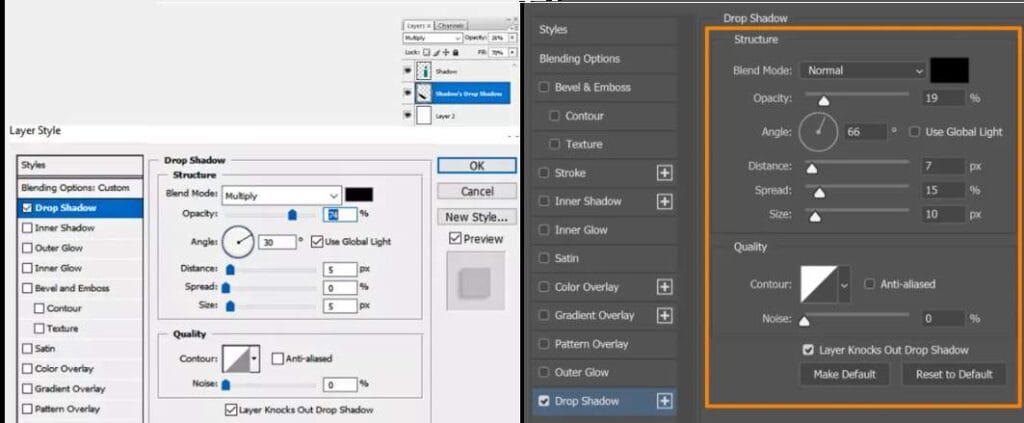Open the Layers panel Fill arrow
Image resolution: width=1024 pixels, height=423 pixels.
[x=513, y=52]
